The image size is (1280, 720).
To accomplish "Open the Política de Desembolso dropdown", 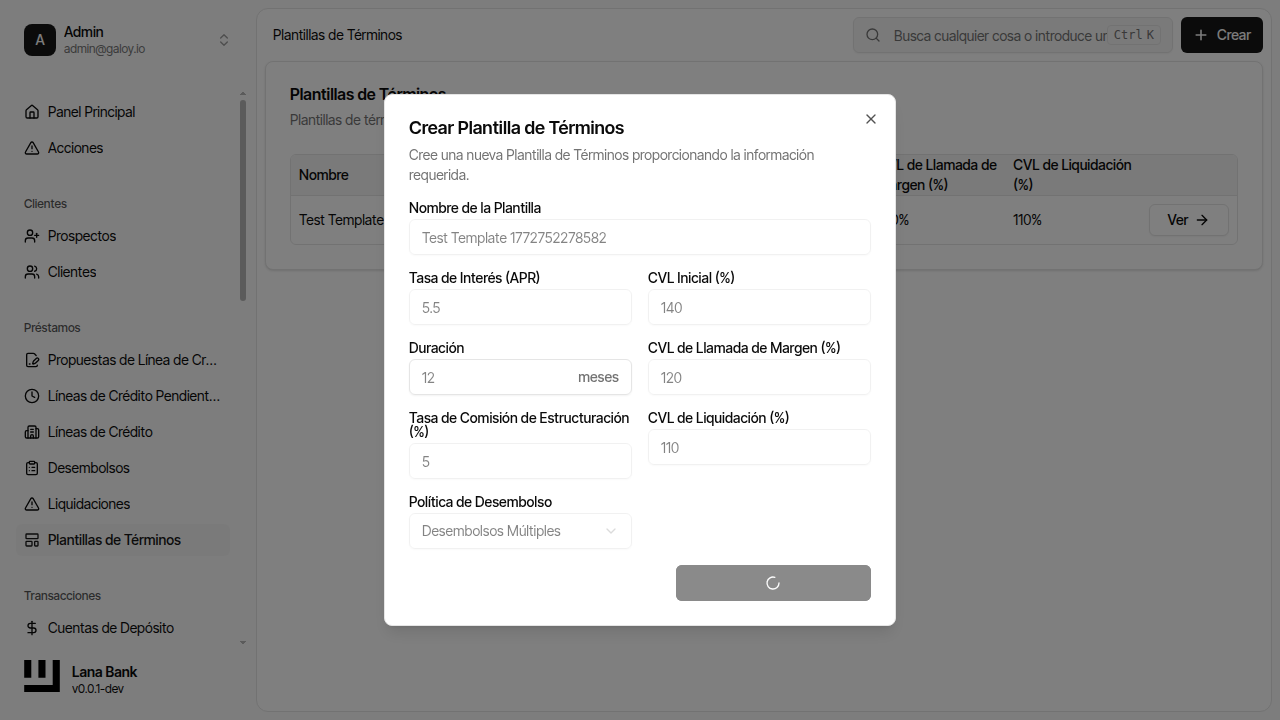I will (x=520, y=531).
